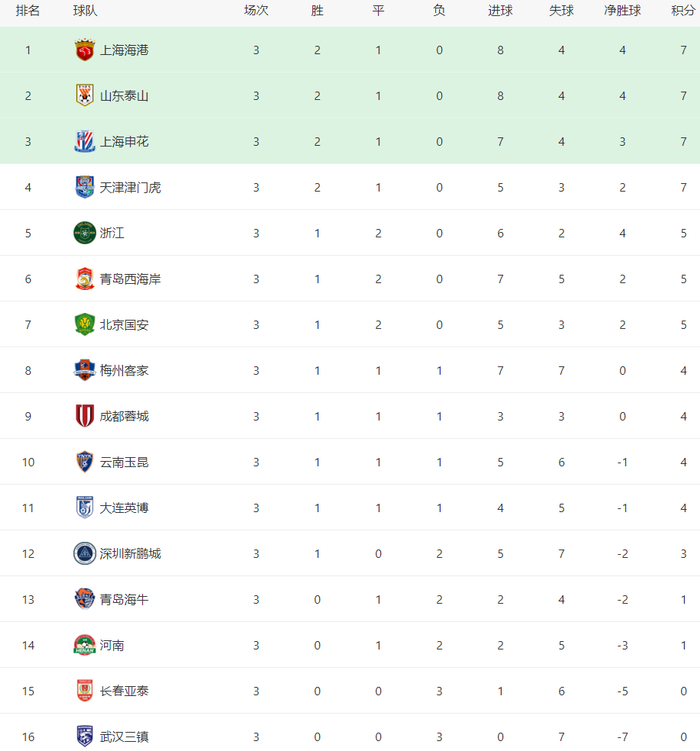Click the Shanghai Shenhua (上海申花) club badge
This screenshot has height=751, width=700.
click(85, 142)
